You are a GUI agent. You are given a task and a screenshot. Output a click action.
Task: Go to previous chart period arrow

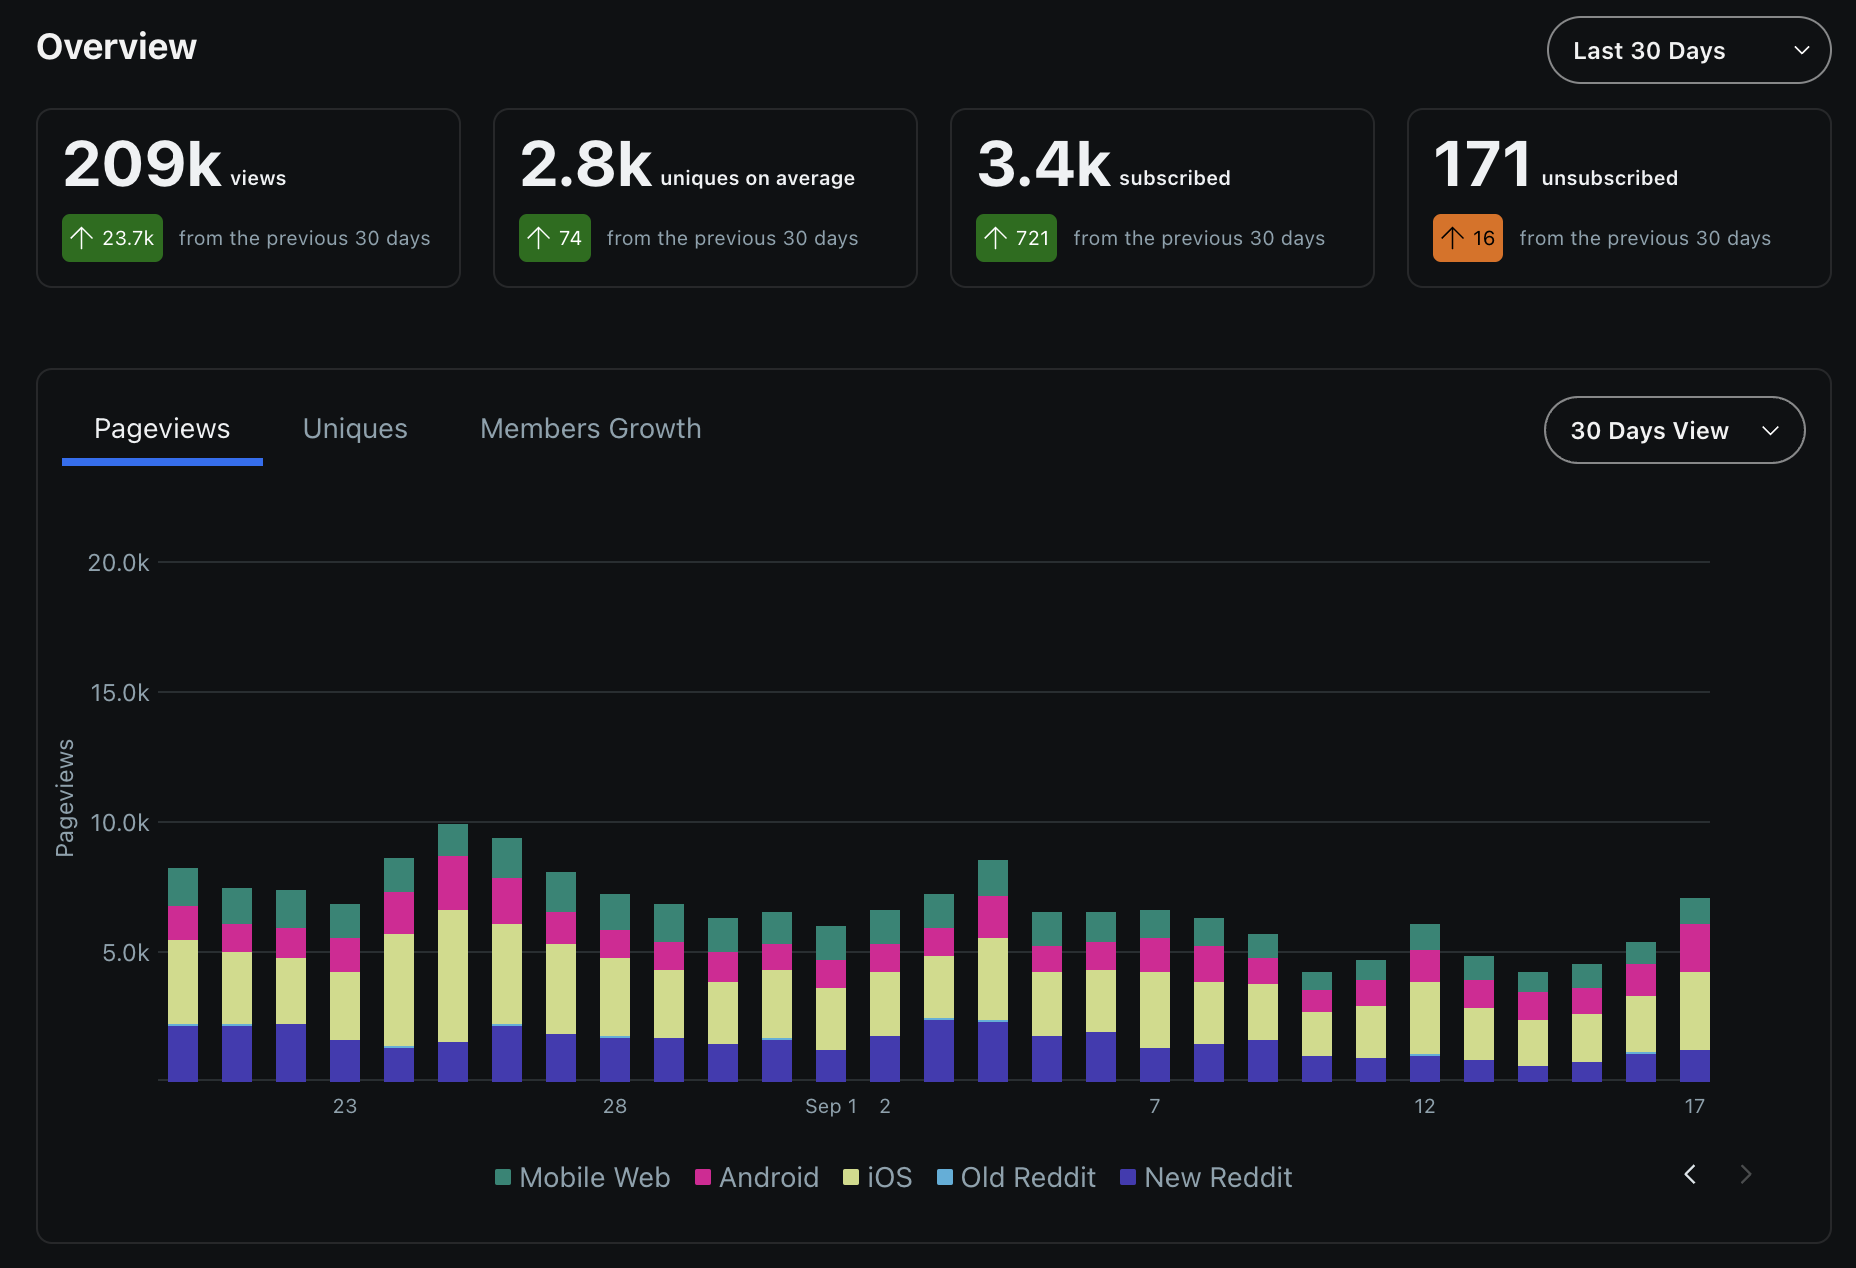click(1690, 1174)
